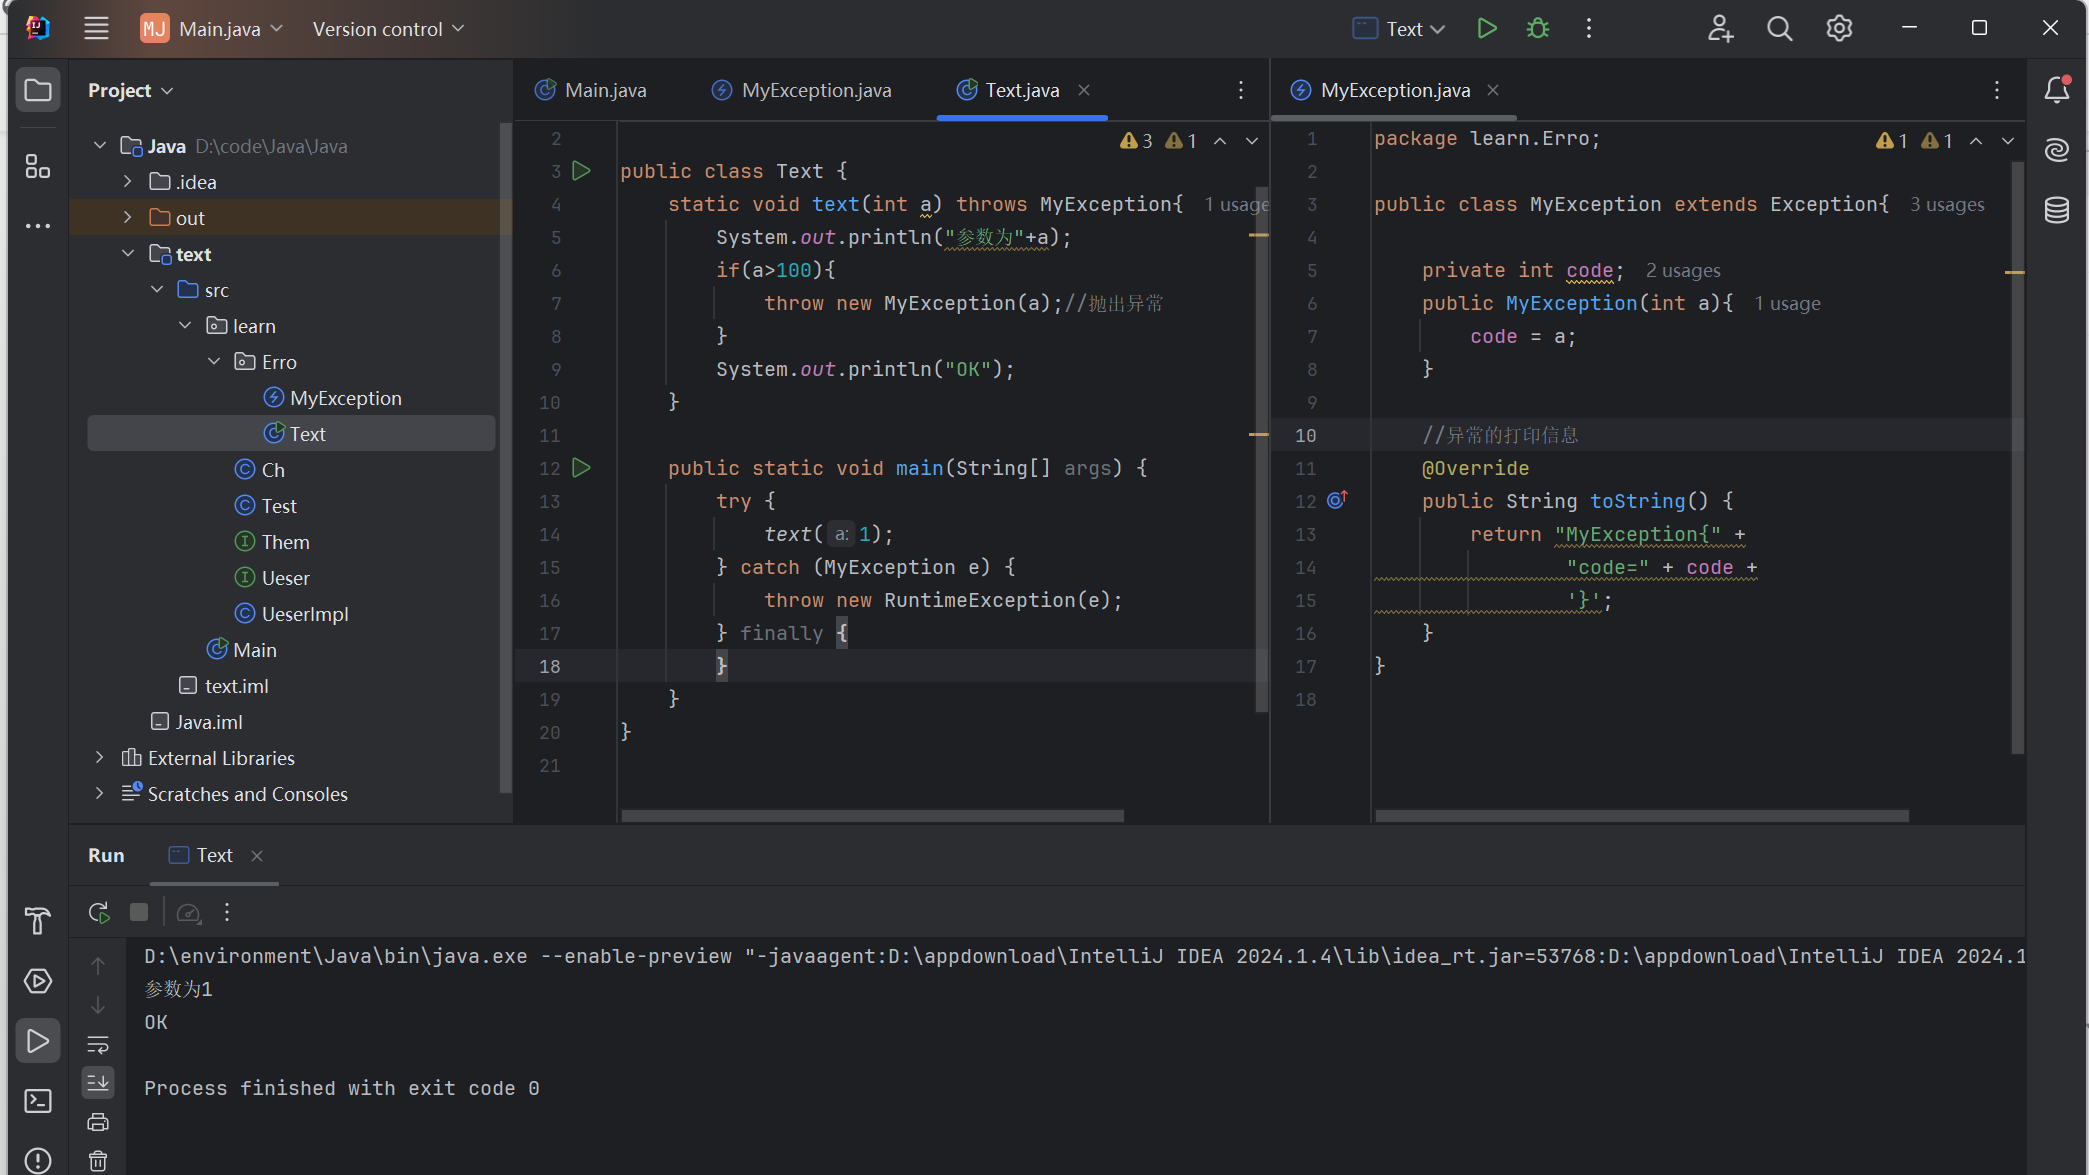Open Build hammer tool window
Screen dimensions: 2089x1175
coord(38,921)
